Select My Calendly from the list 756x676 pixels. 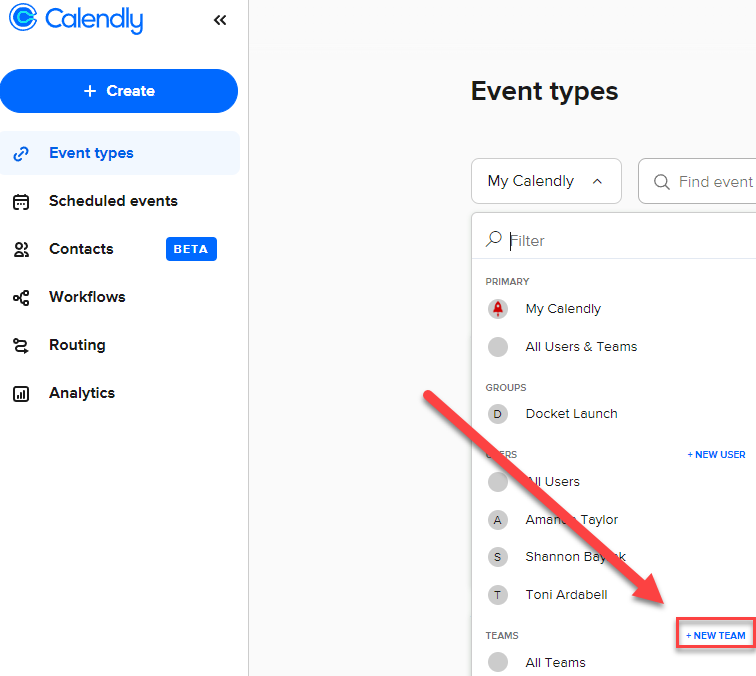click(x=563, y=309)
